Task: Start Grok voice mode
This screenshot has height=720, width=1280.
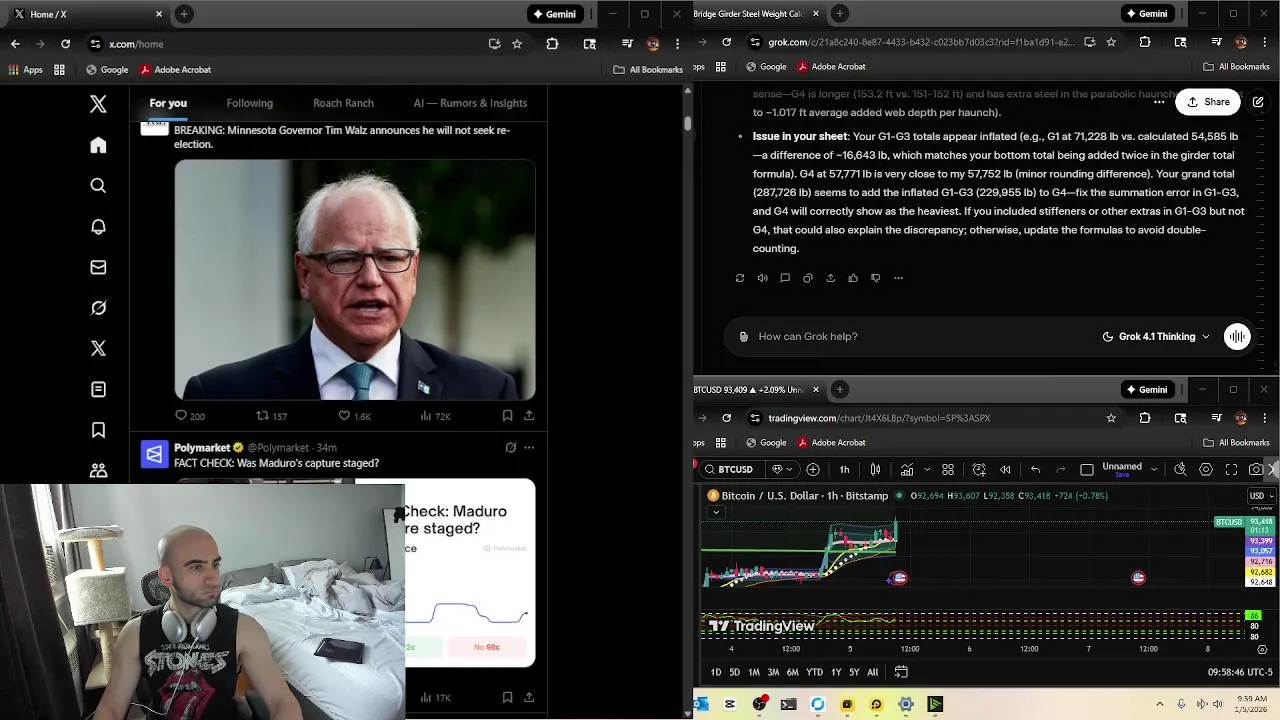Action: tap(1237, 337)
